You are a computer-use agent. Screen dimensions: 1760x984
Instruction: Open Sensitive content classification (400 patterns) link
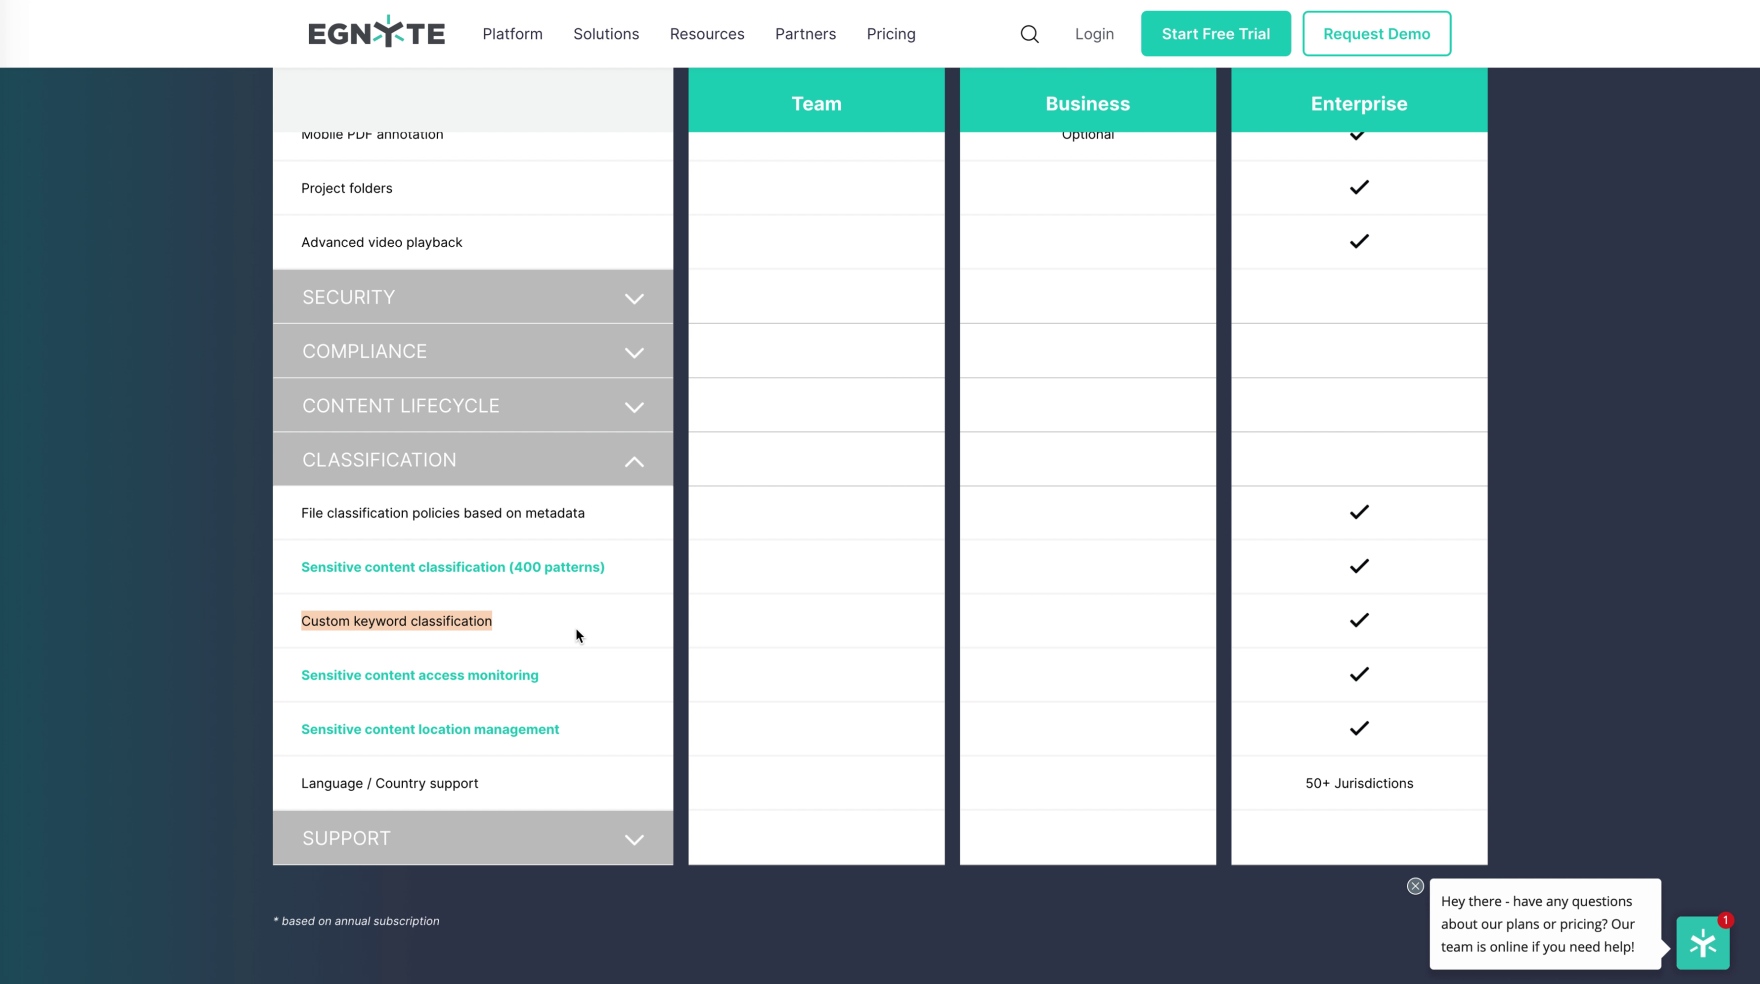click(x=452, y=567)
